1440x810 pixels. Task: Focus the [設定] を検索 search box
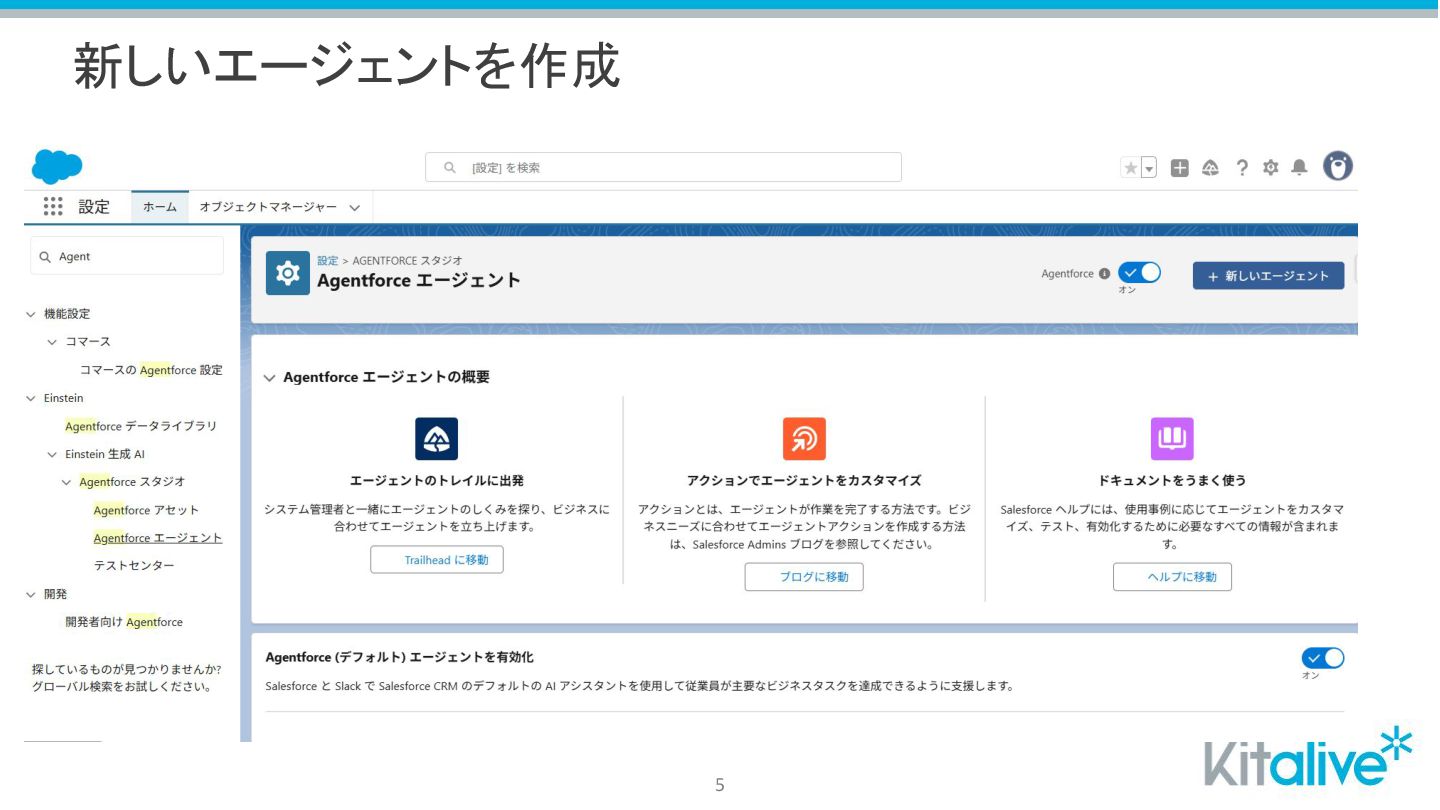point(663,167)
